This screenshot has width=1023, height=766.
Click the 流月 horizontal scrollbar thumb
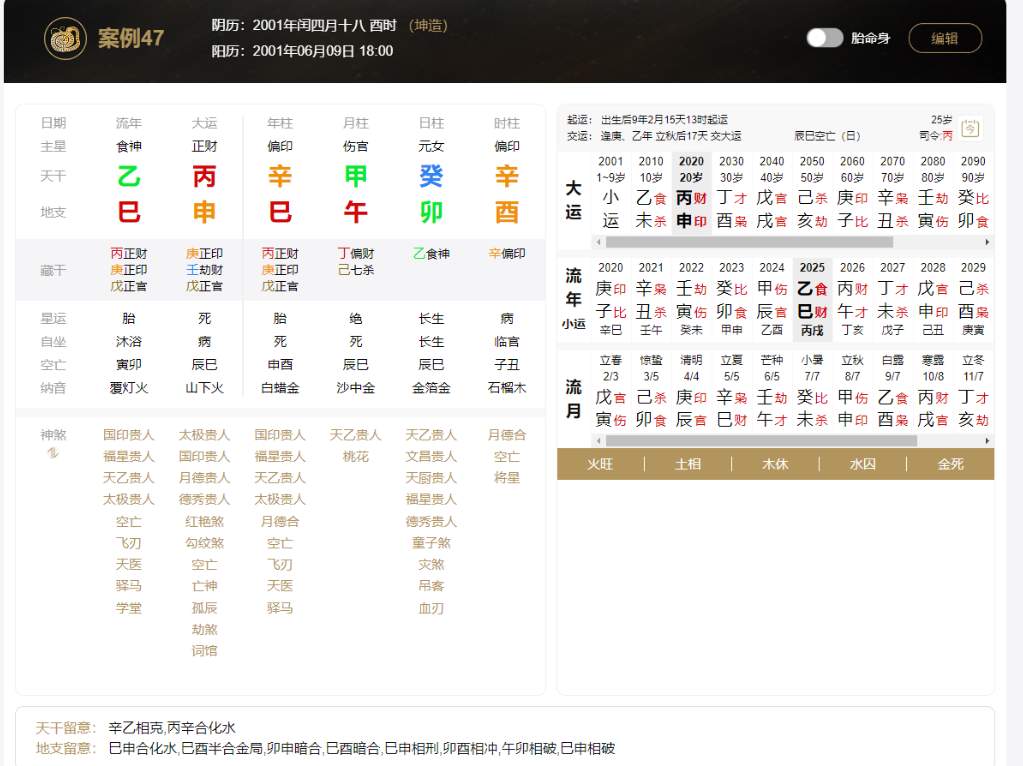tap(761, 440)
